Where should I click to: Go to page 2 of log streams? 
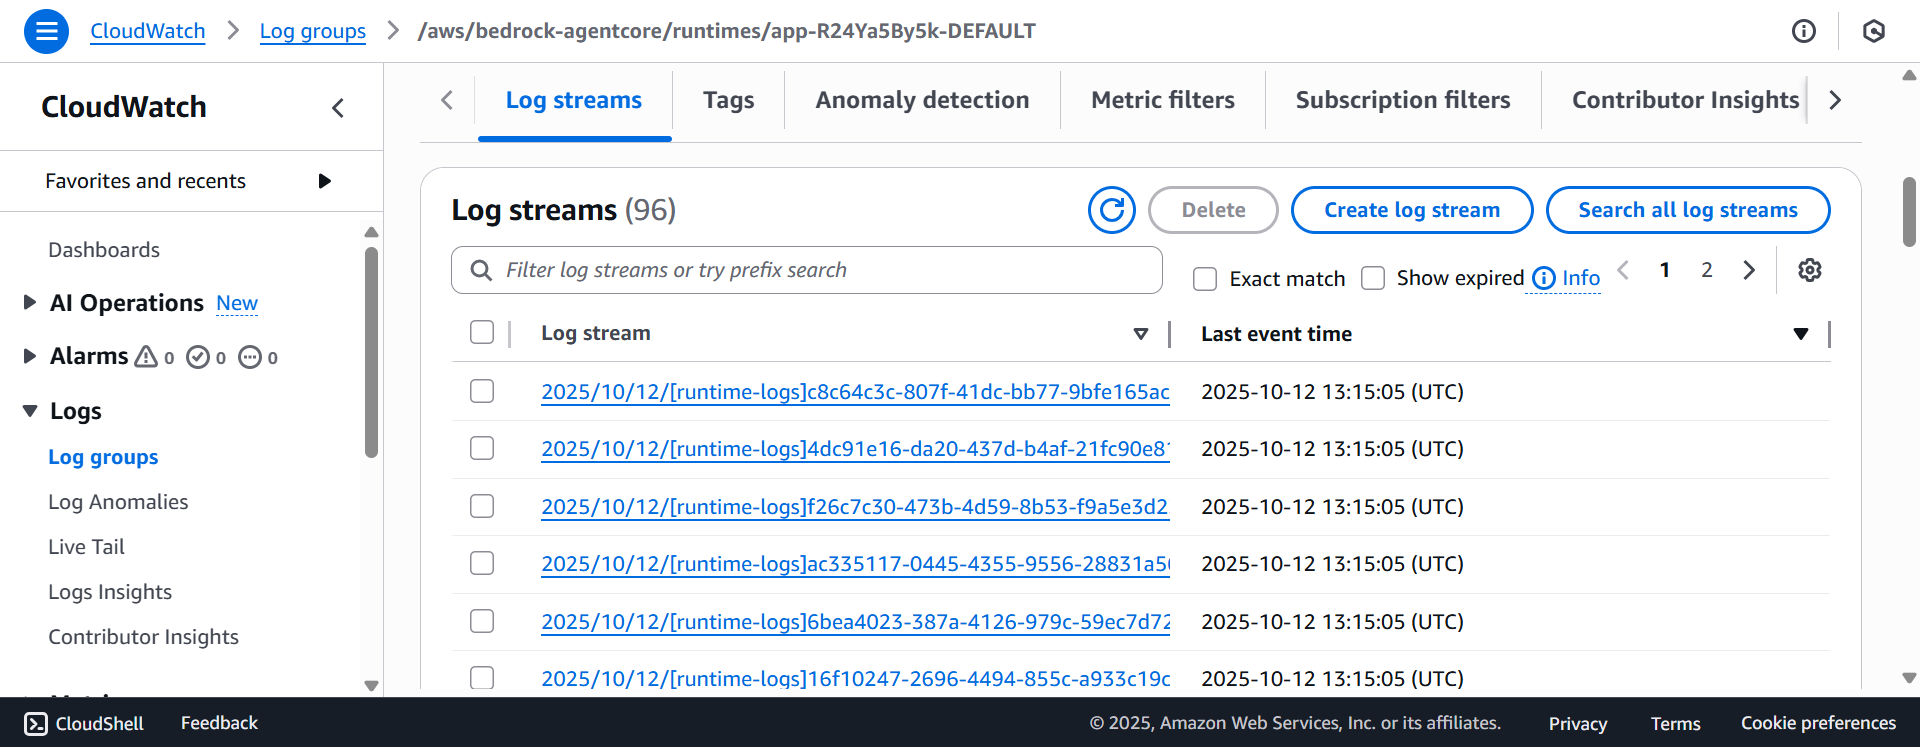(1707, 270)
